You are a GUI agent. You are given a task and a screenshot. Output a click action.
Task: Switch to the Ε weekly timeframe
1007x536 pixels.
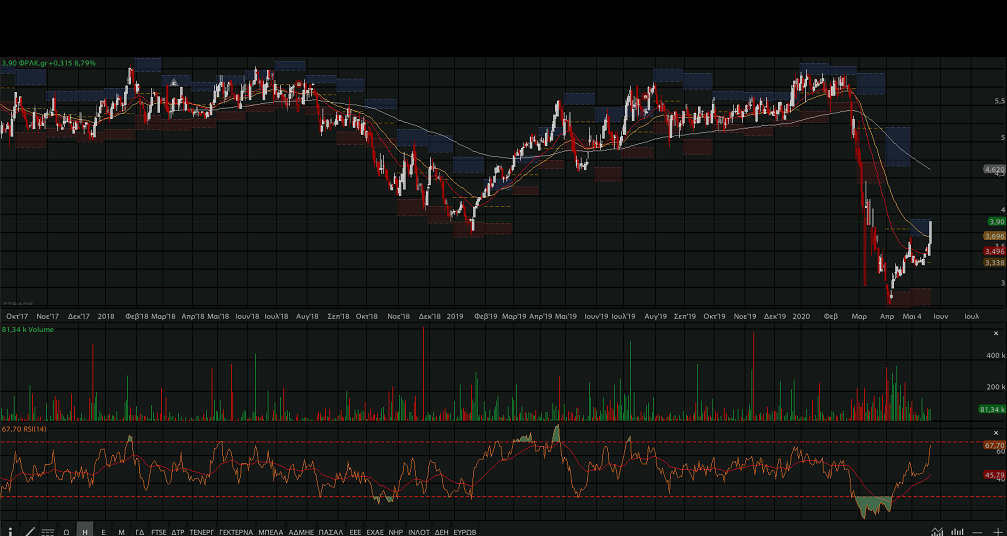click(x=103, y=532)
